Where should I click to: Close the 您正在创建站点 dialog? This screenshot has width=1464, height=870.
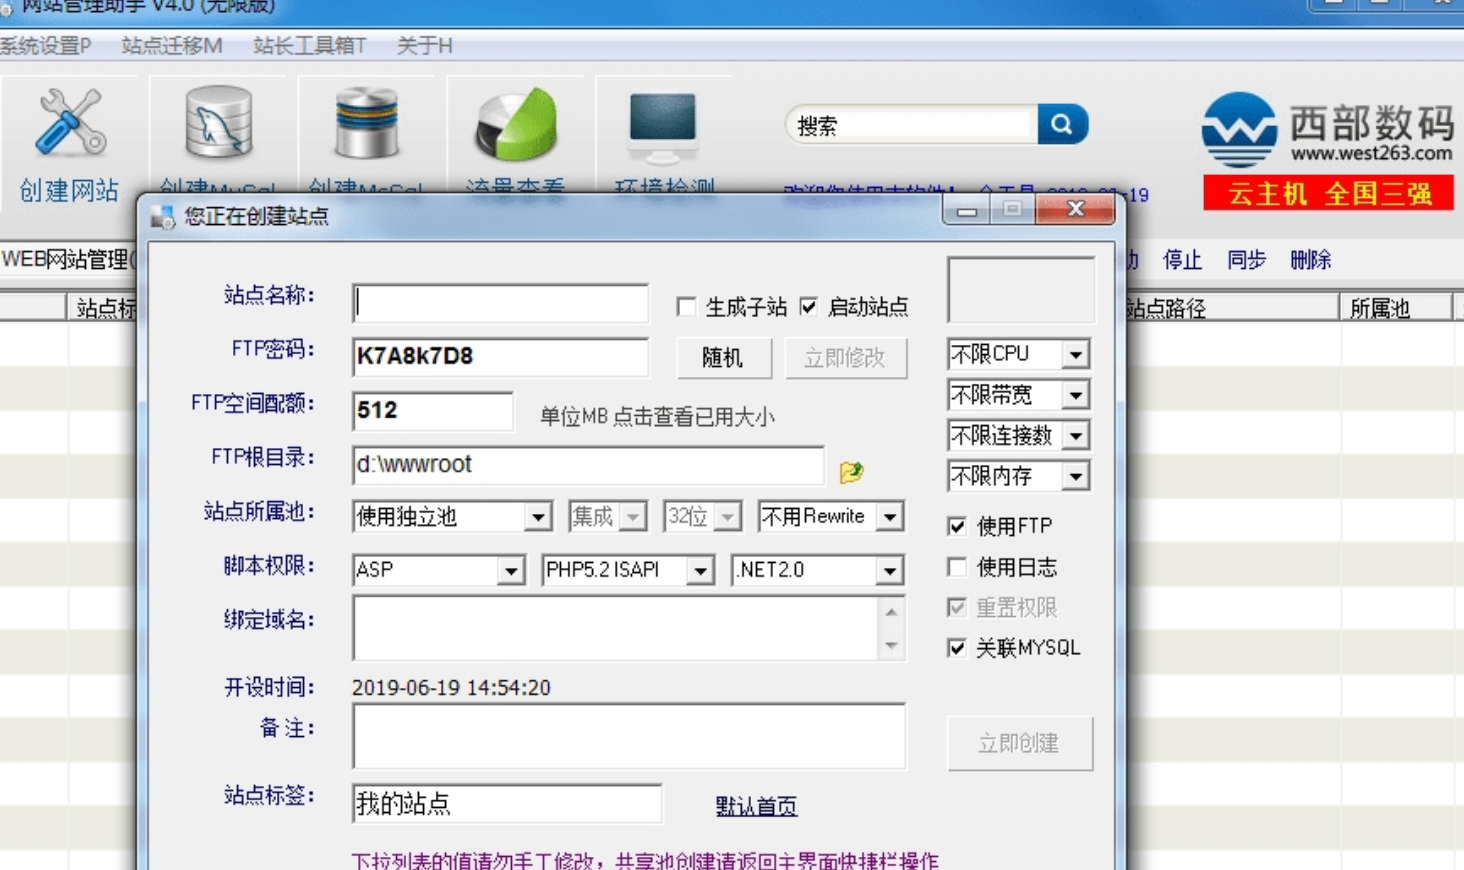click(1076, 209)
